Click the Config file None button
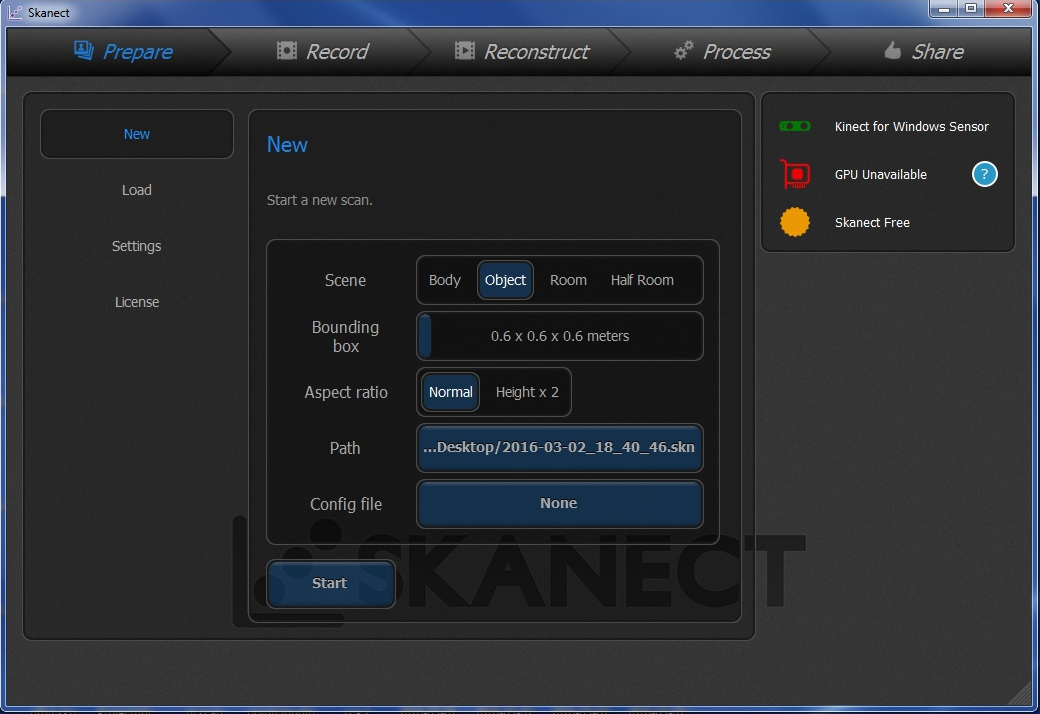 point(560,504)
